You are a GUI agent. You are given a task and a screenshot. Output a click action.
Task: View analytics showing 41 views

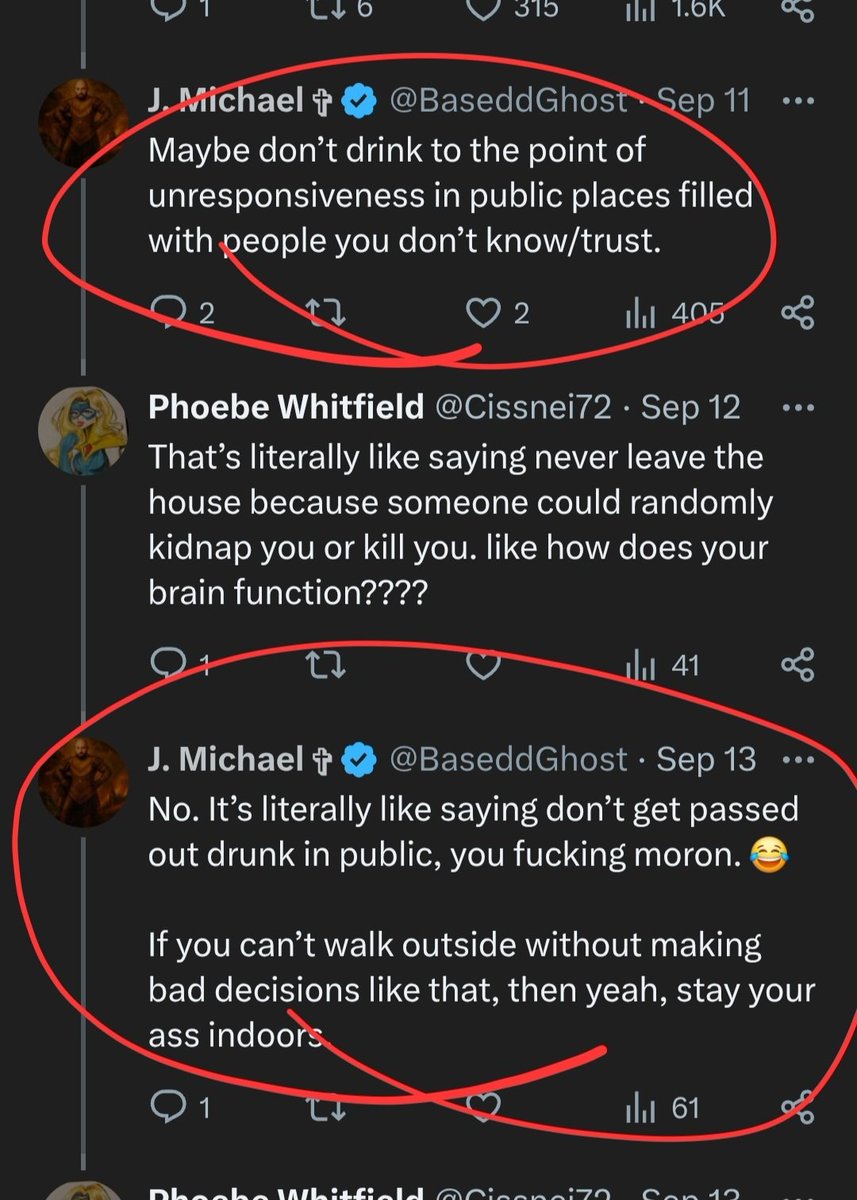662,665
